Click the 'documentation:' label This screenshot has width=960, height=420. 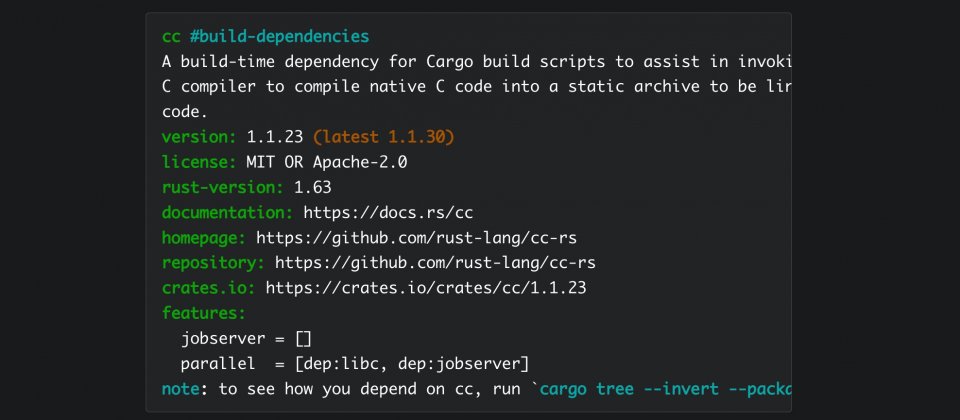[x=228, y=212]
